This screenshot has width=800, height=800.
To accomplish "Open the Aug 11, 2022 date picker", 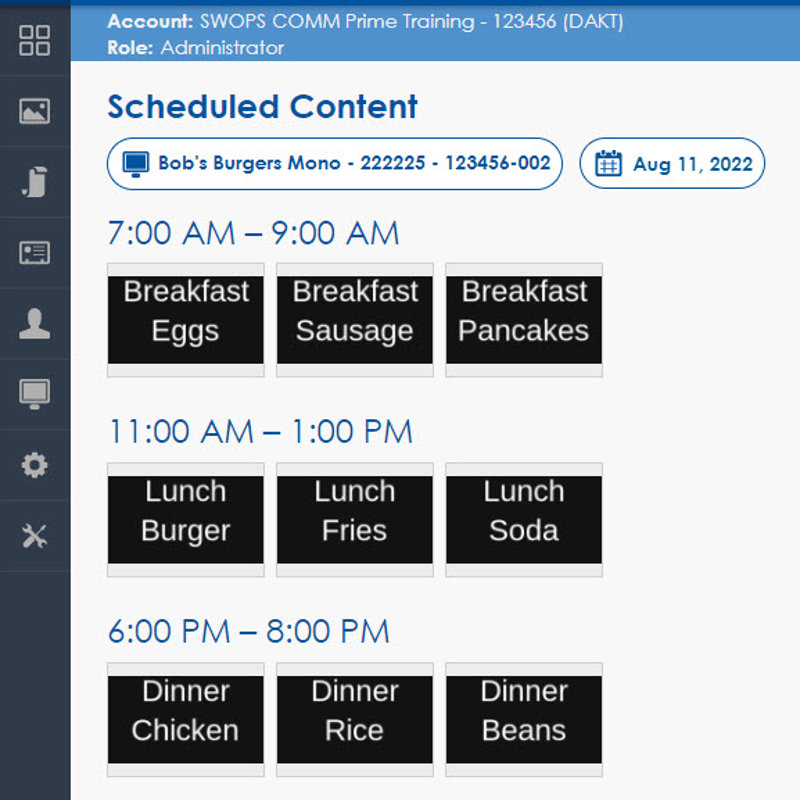I will (672, 164).
